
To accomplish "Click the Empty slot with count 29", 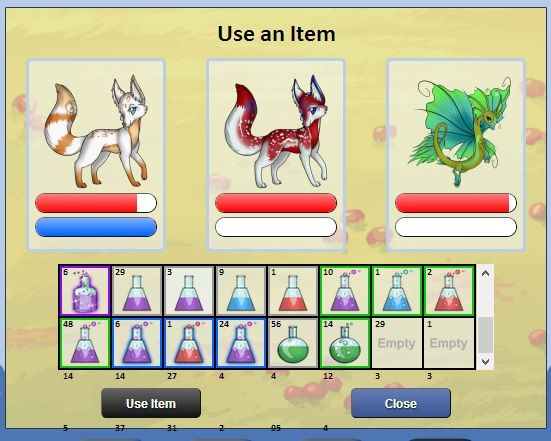I will point(397,343).
